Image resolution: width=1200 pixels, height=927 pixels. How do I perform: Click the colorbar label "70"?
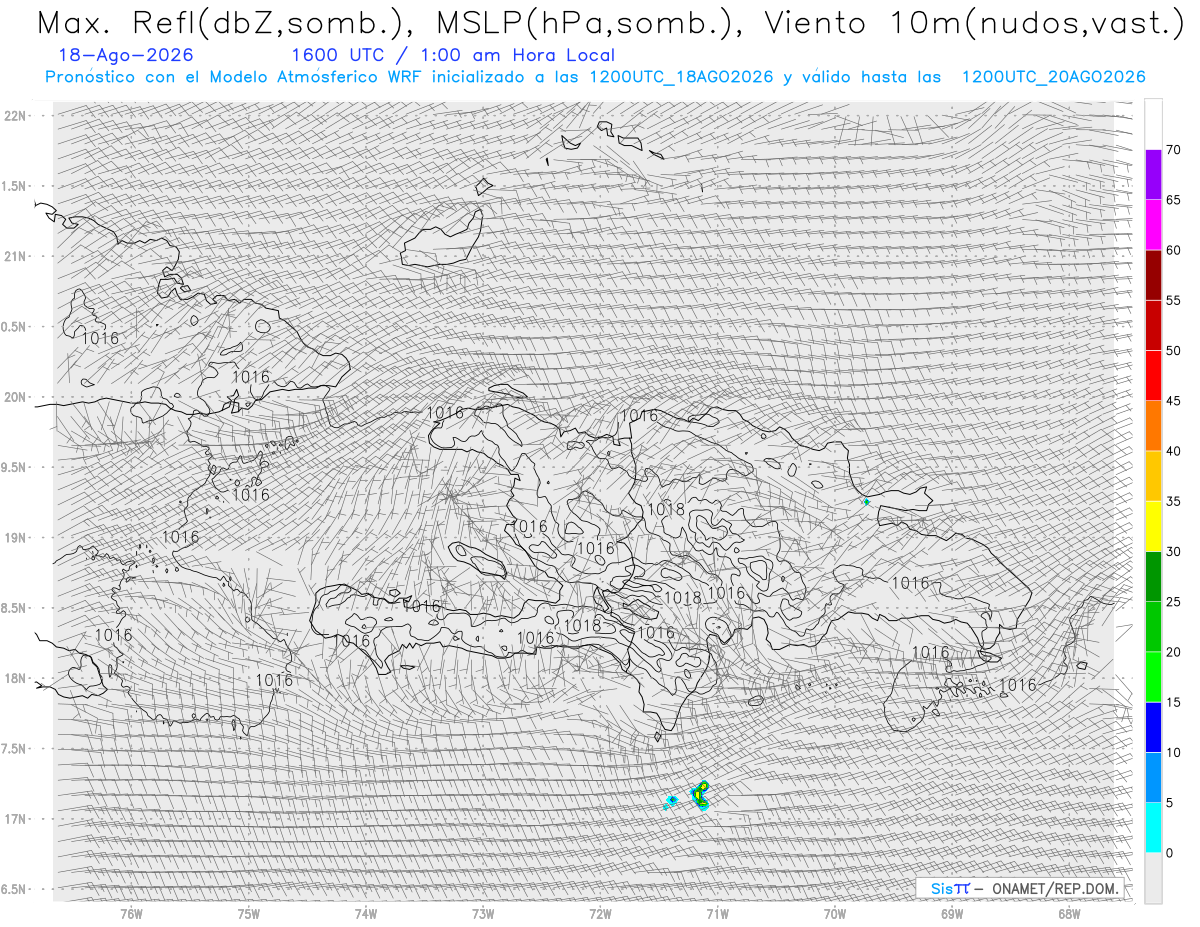tap(1173, 150)
